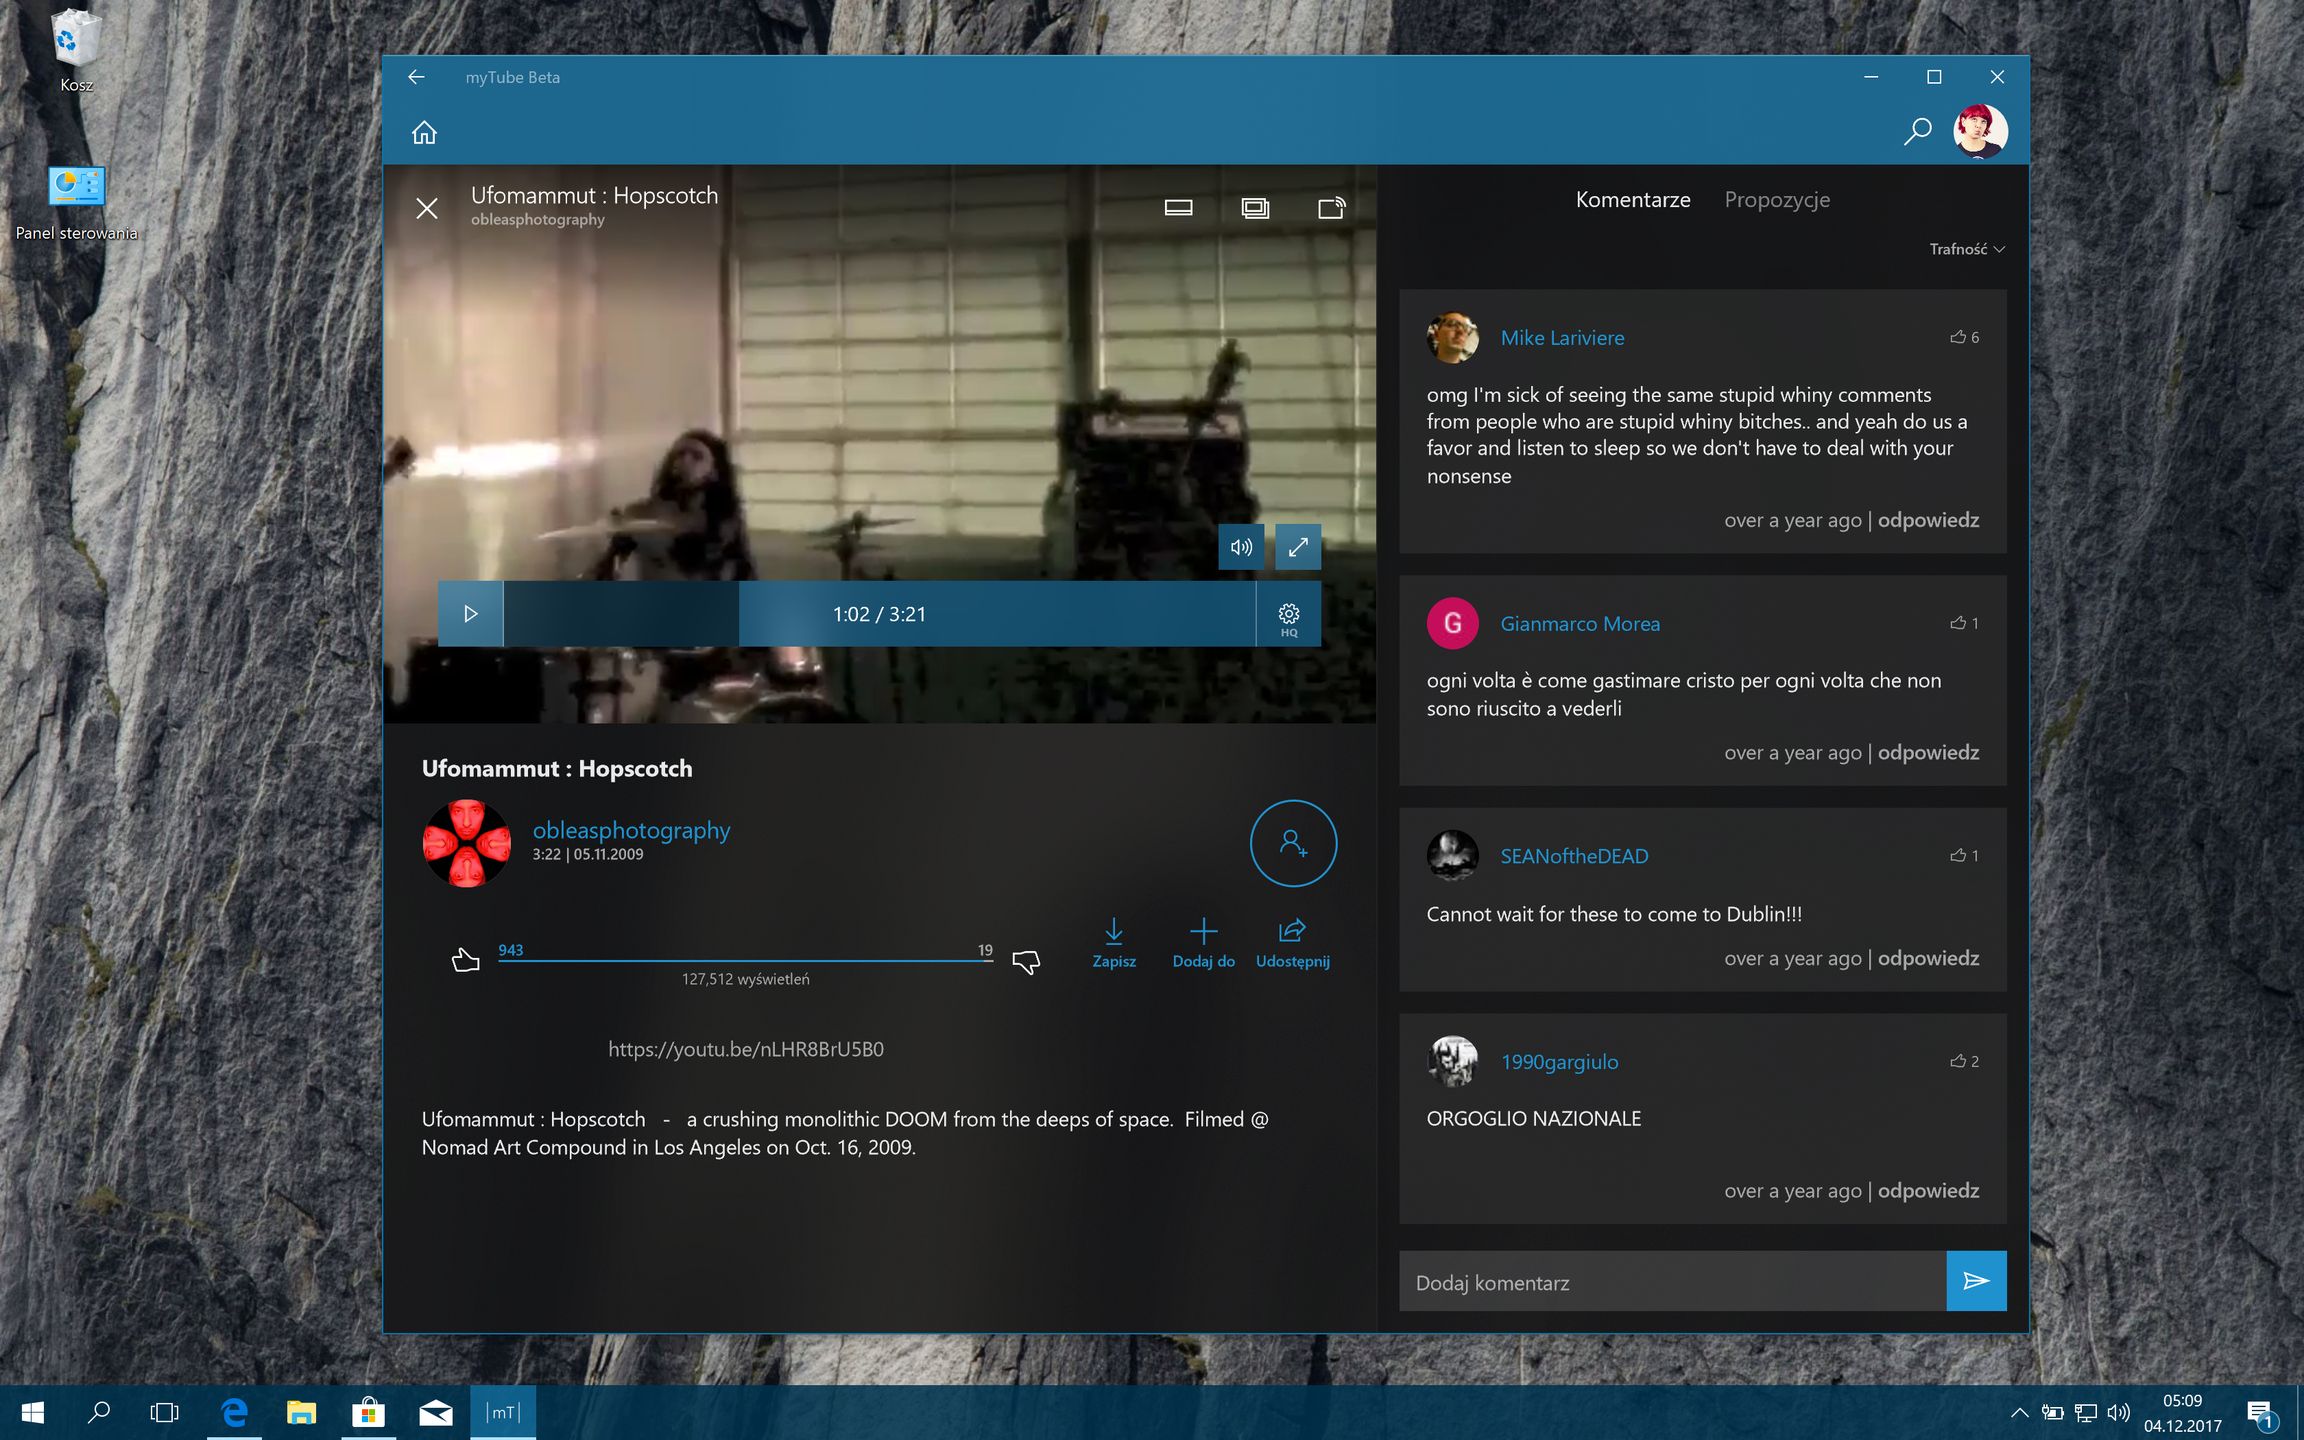The height and width of the screenshot is (1440, 2304).
Task: Open HQ quality settings gear
Action: (x=1289, y=616)
